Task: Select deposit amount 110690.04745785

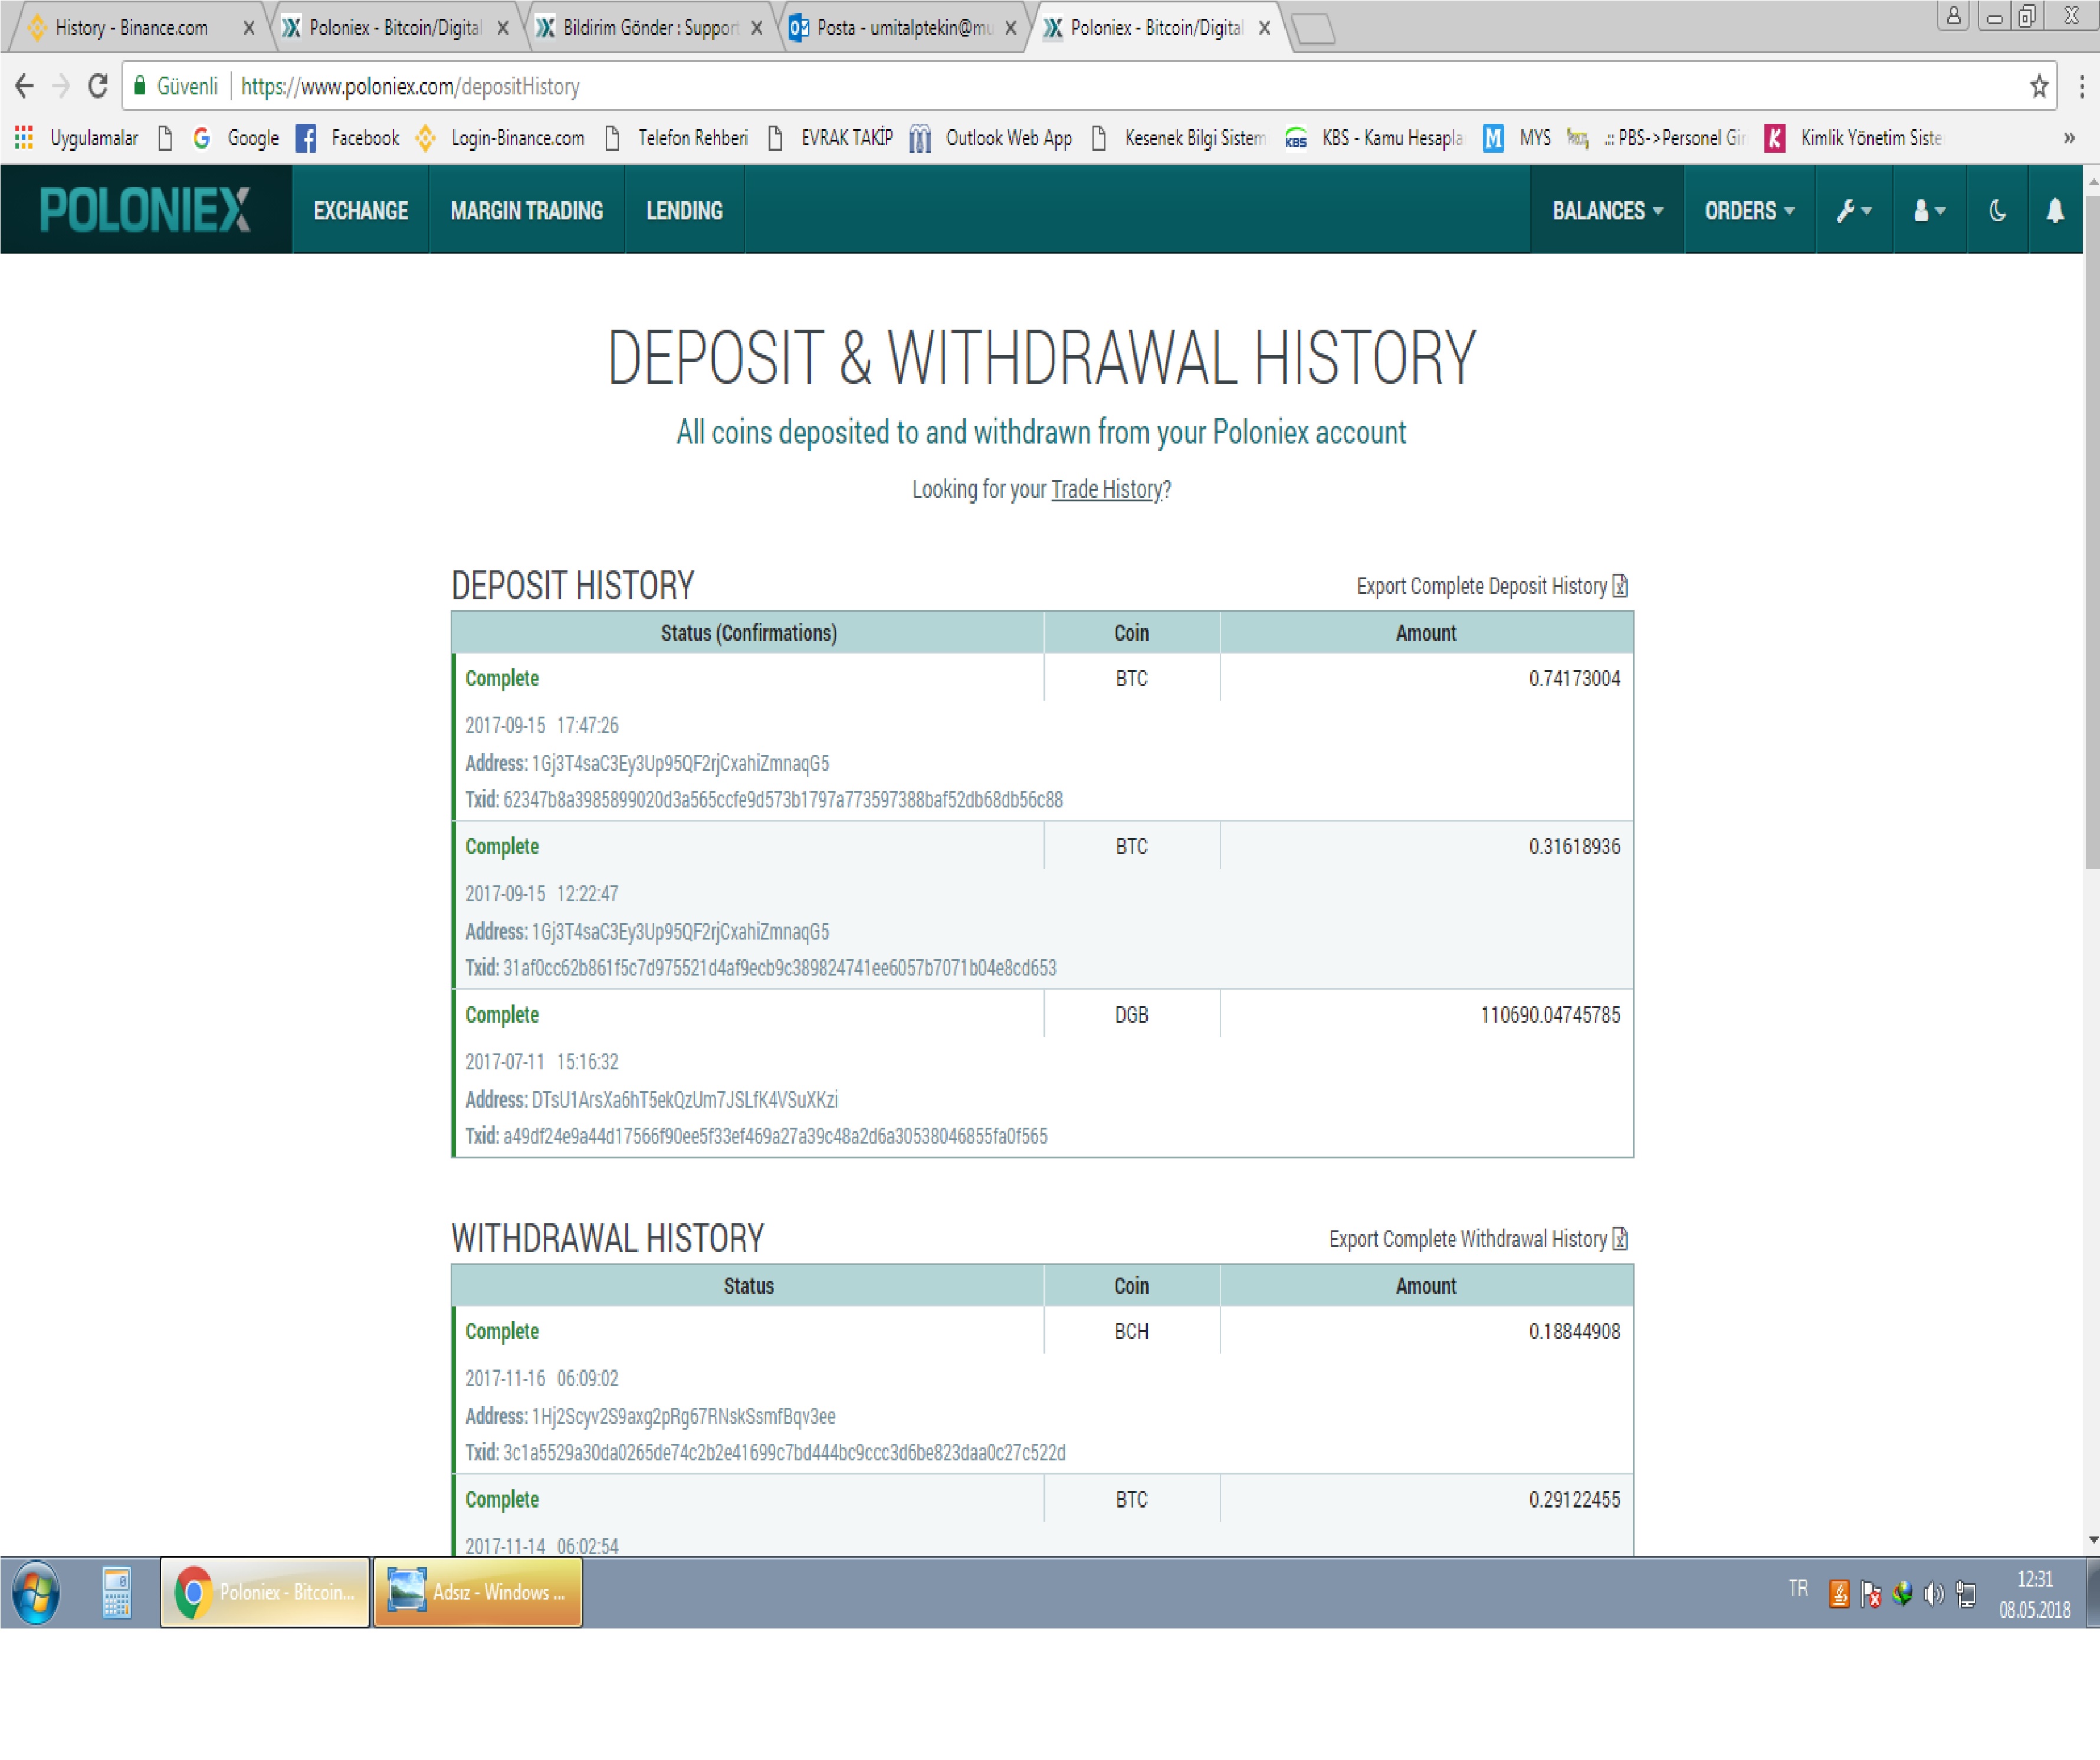Action: point(1550,1015)
